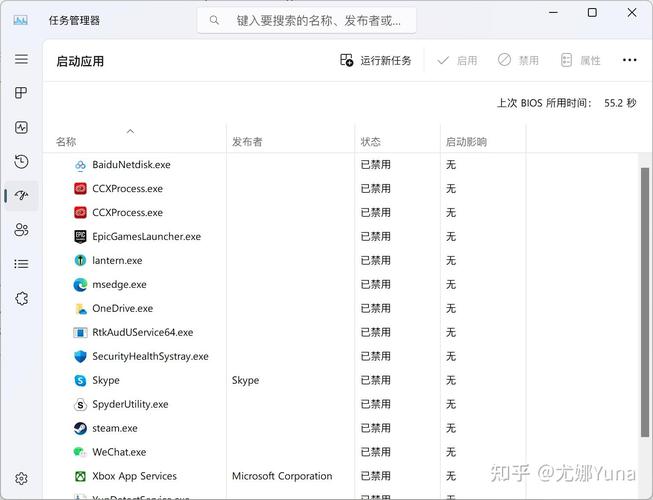
Task: Click the SpyderUtility.exe icon
Action: pyautogui.click(x=80, y=404)
